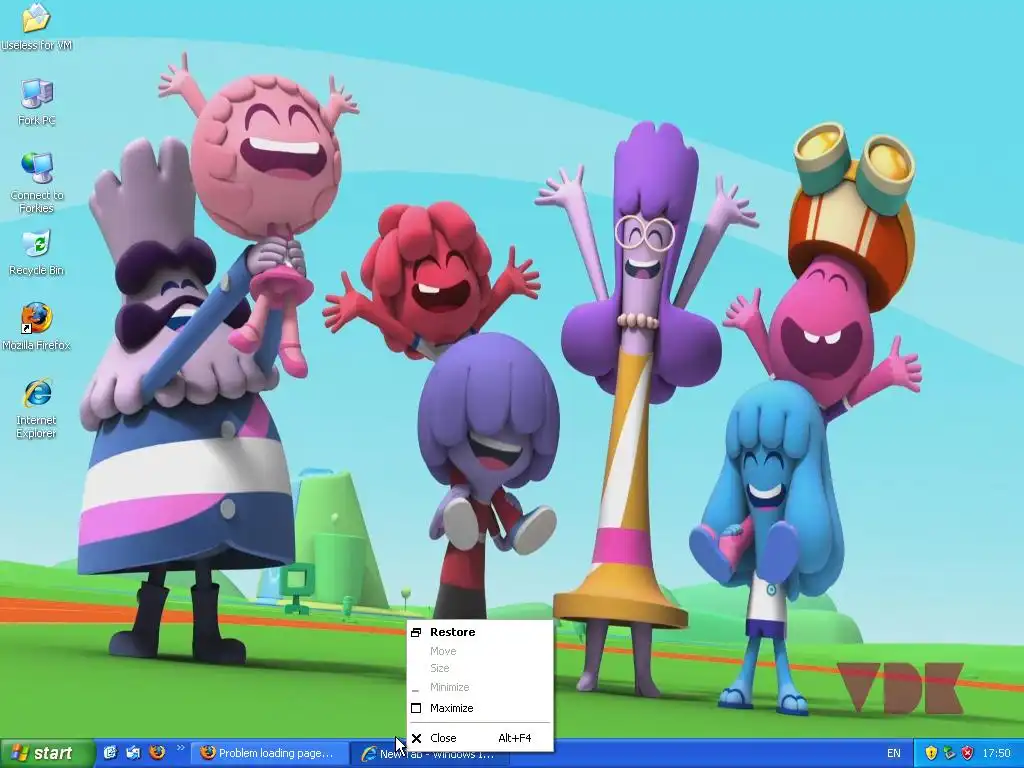Click the red shield security alert tray icon
1024x768 pixels.
click(x=967, y=753)
